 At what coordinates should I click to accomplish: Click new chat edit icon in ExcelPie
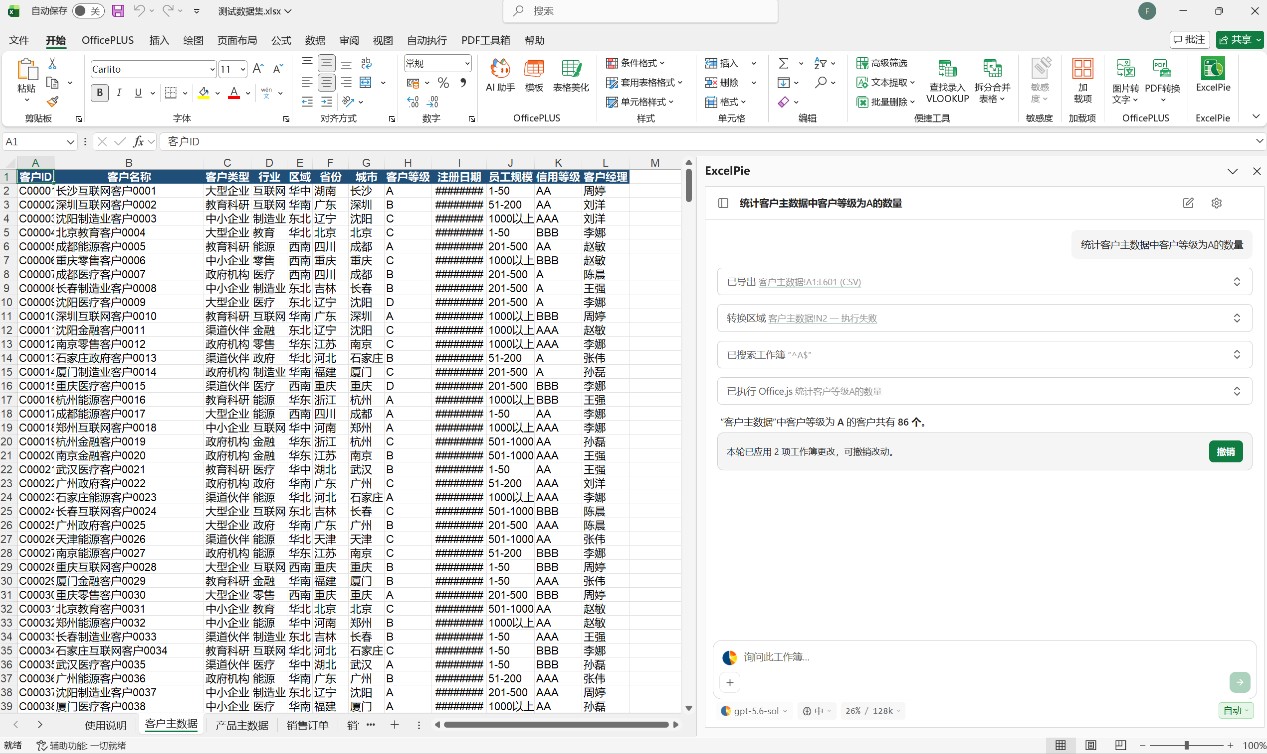(1188, 203)
